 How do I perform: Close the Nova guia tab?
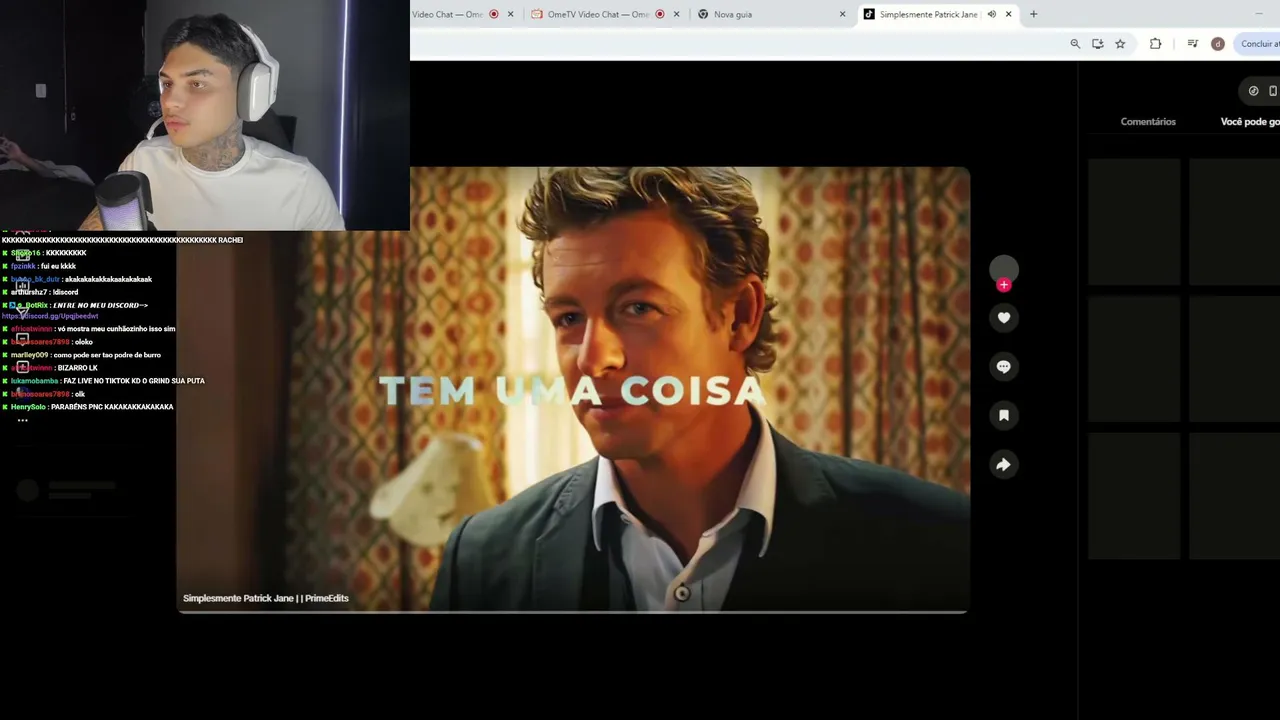point(842,14)
